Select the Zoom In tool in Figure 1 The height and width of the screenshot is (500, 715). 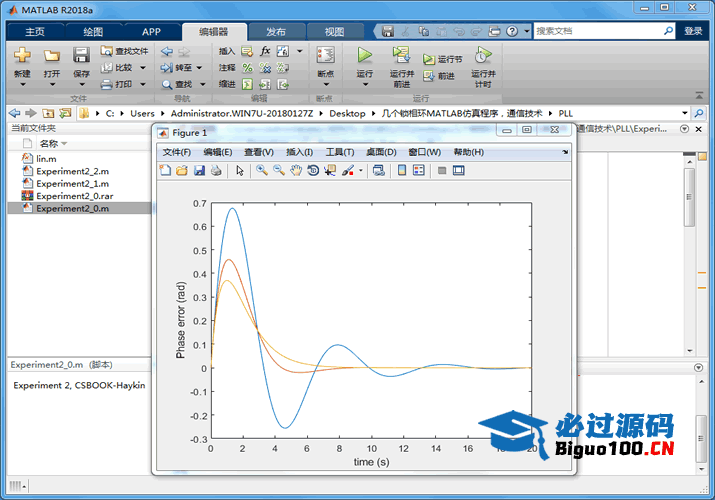pyautogui.click(x=262, y=170)
